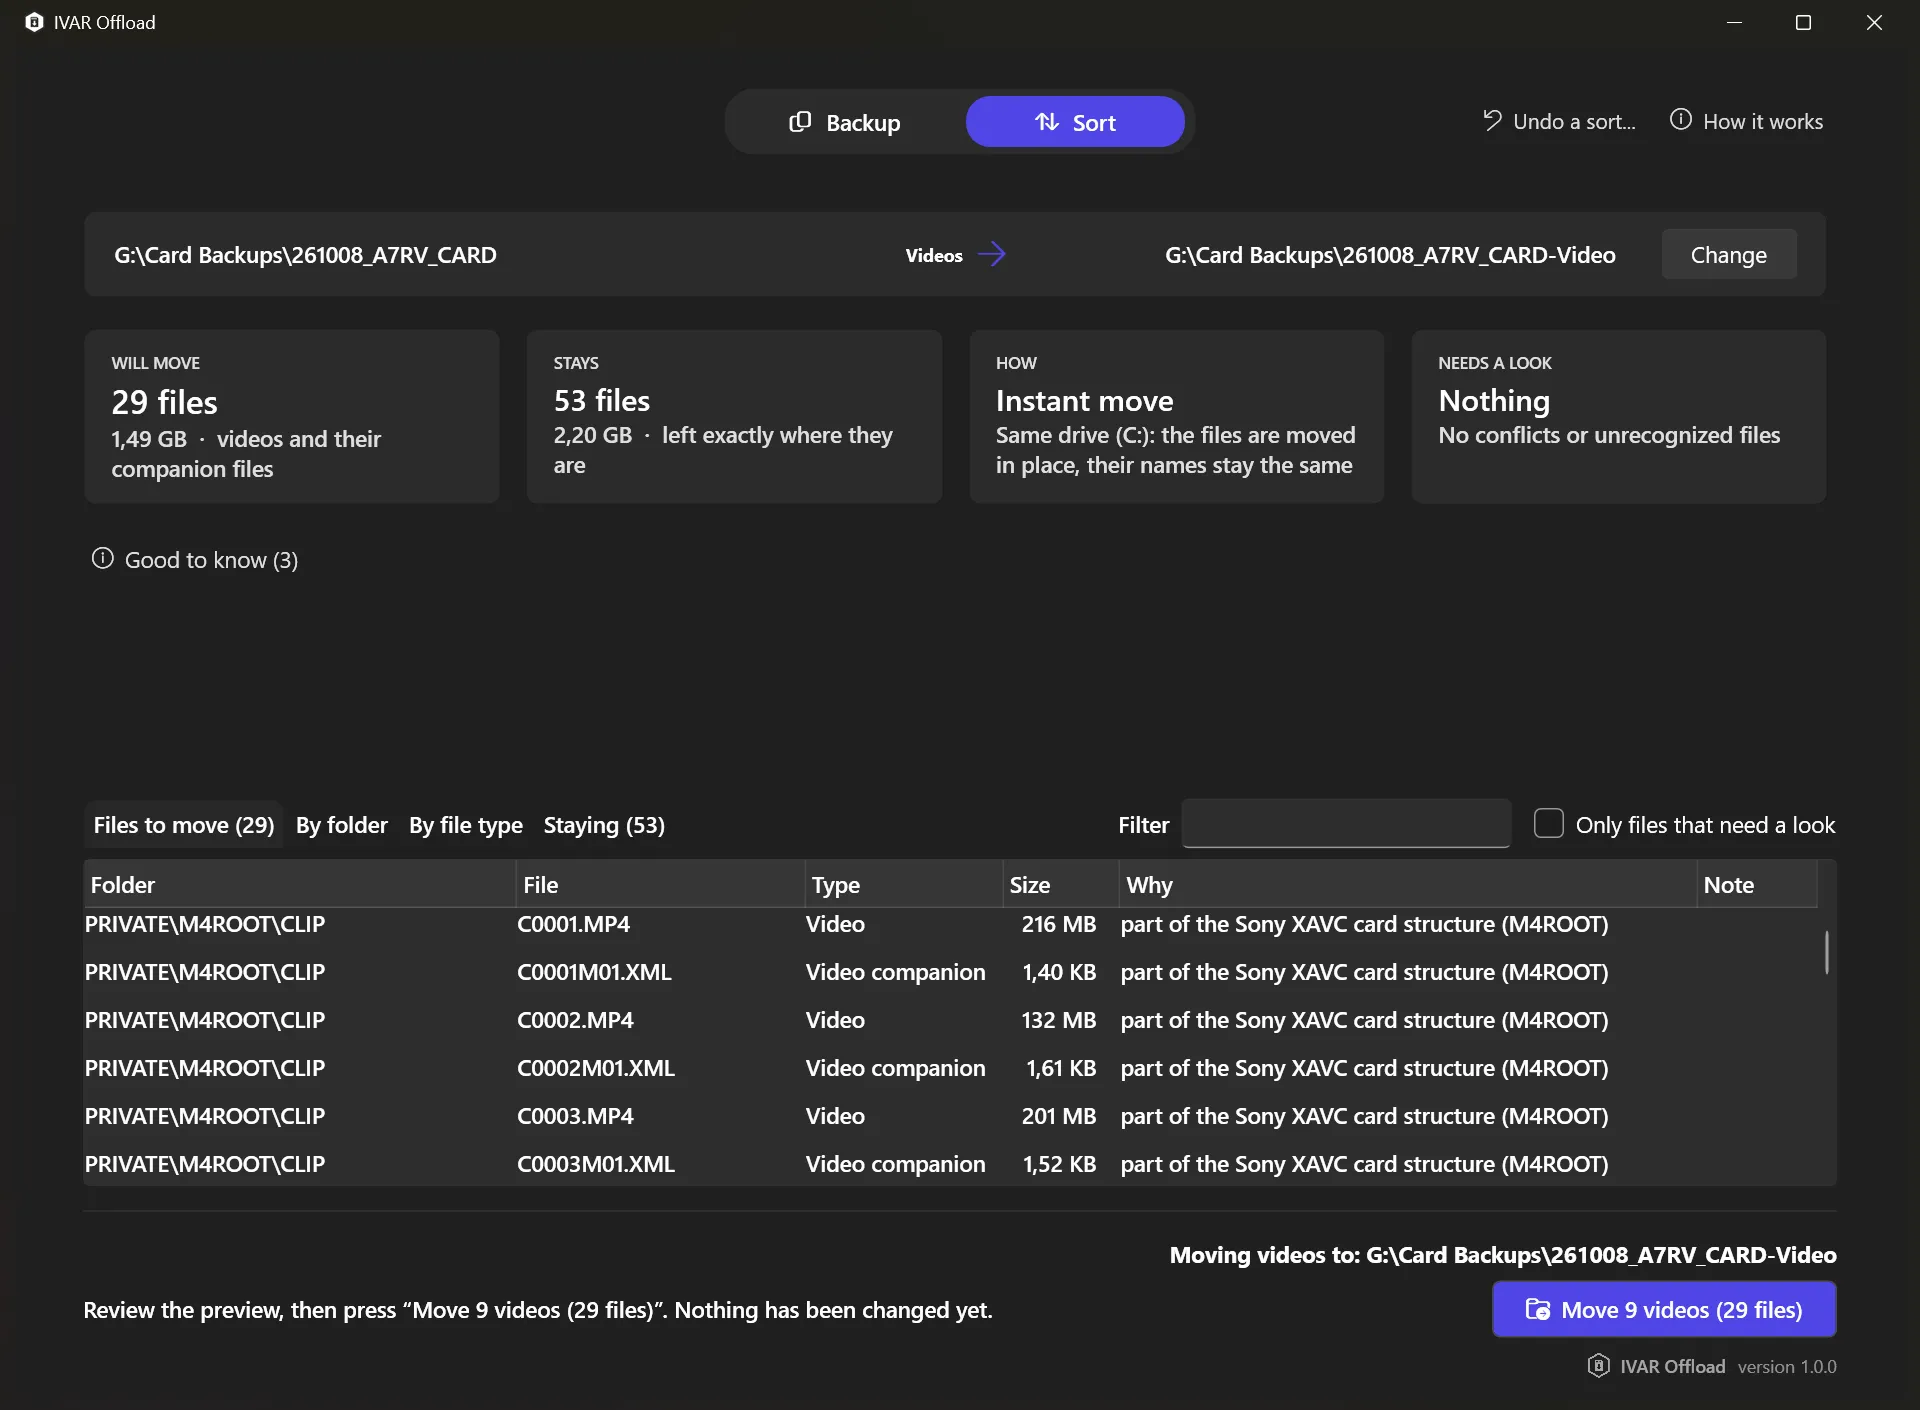The height and width of the screenshot is (1410, 1920).
Task: Open the Files to move (29) tab
Action: (184, 825)
